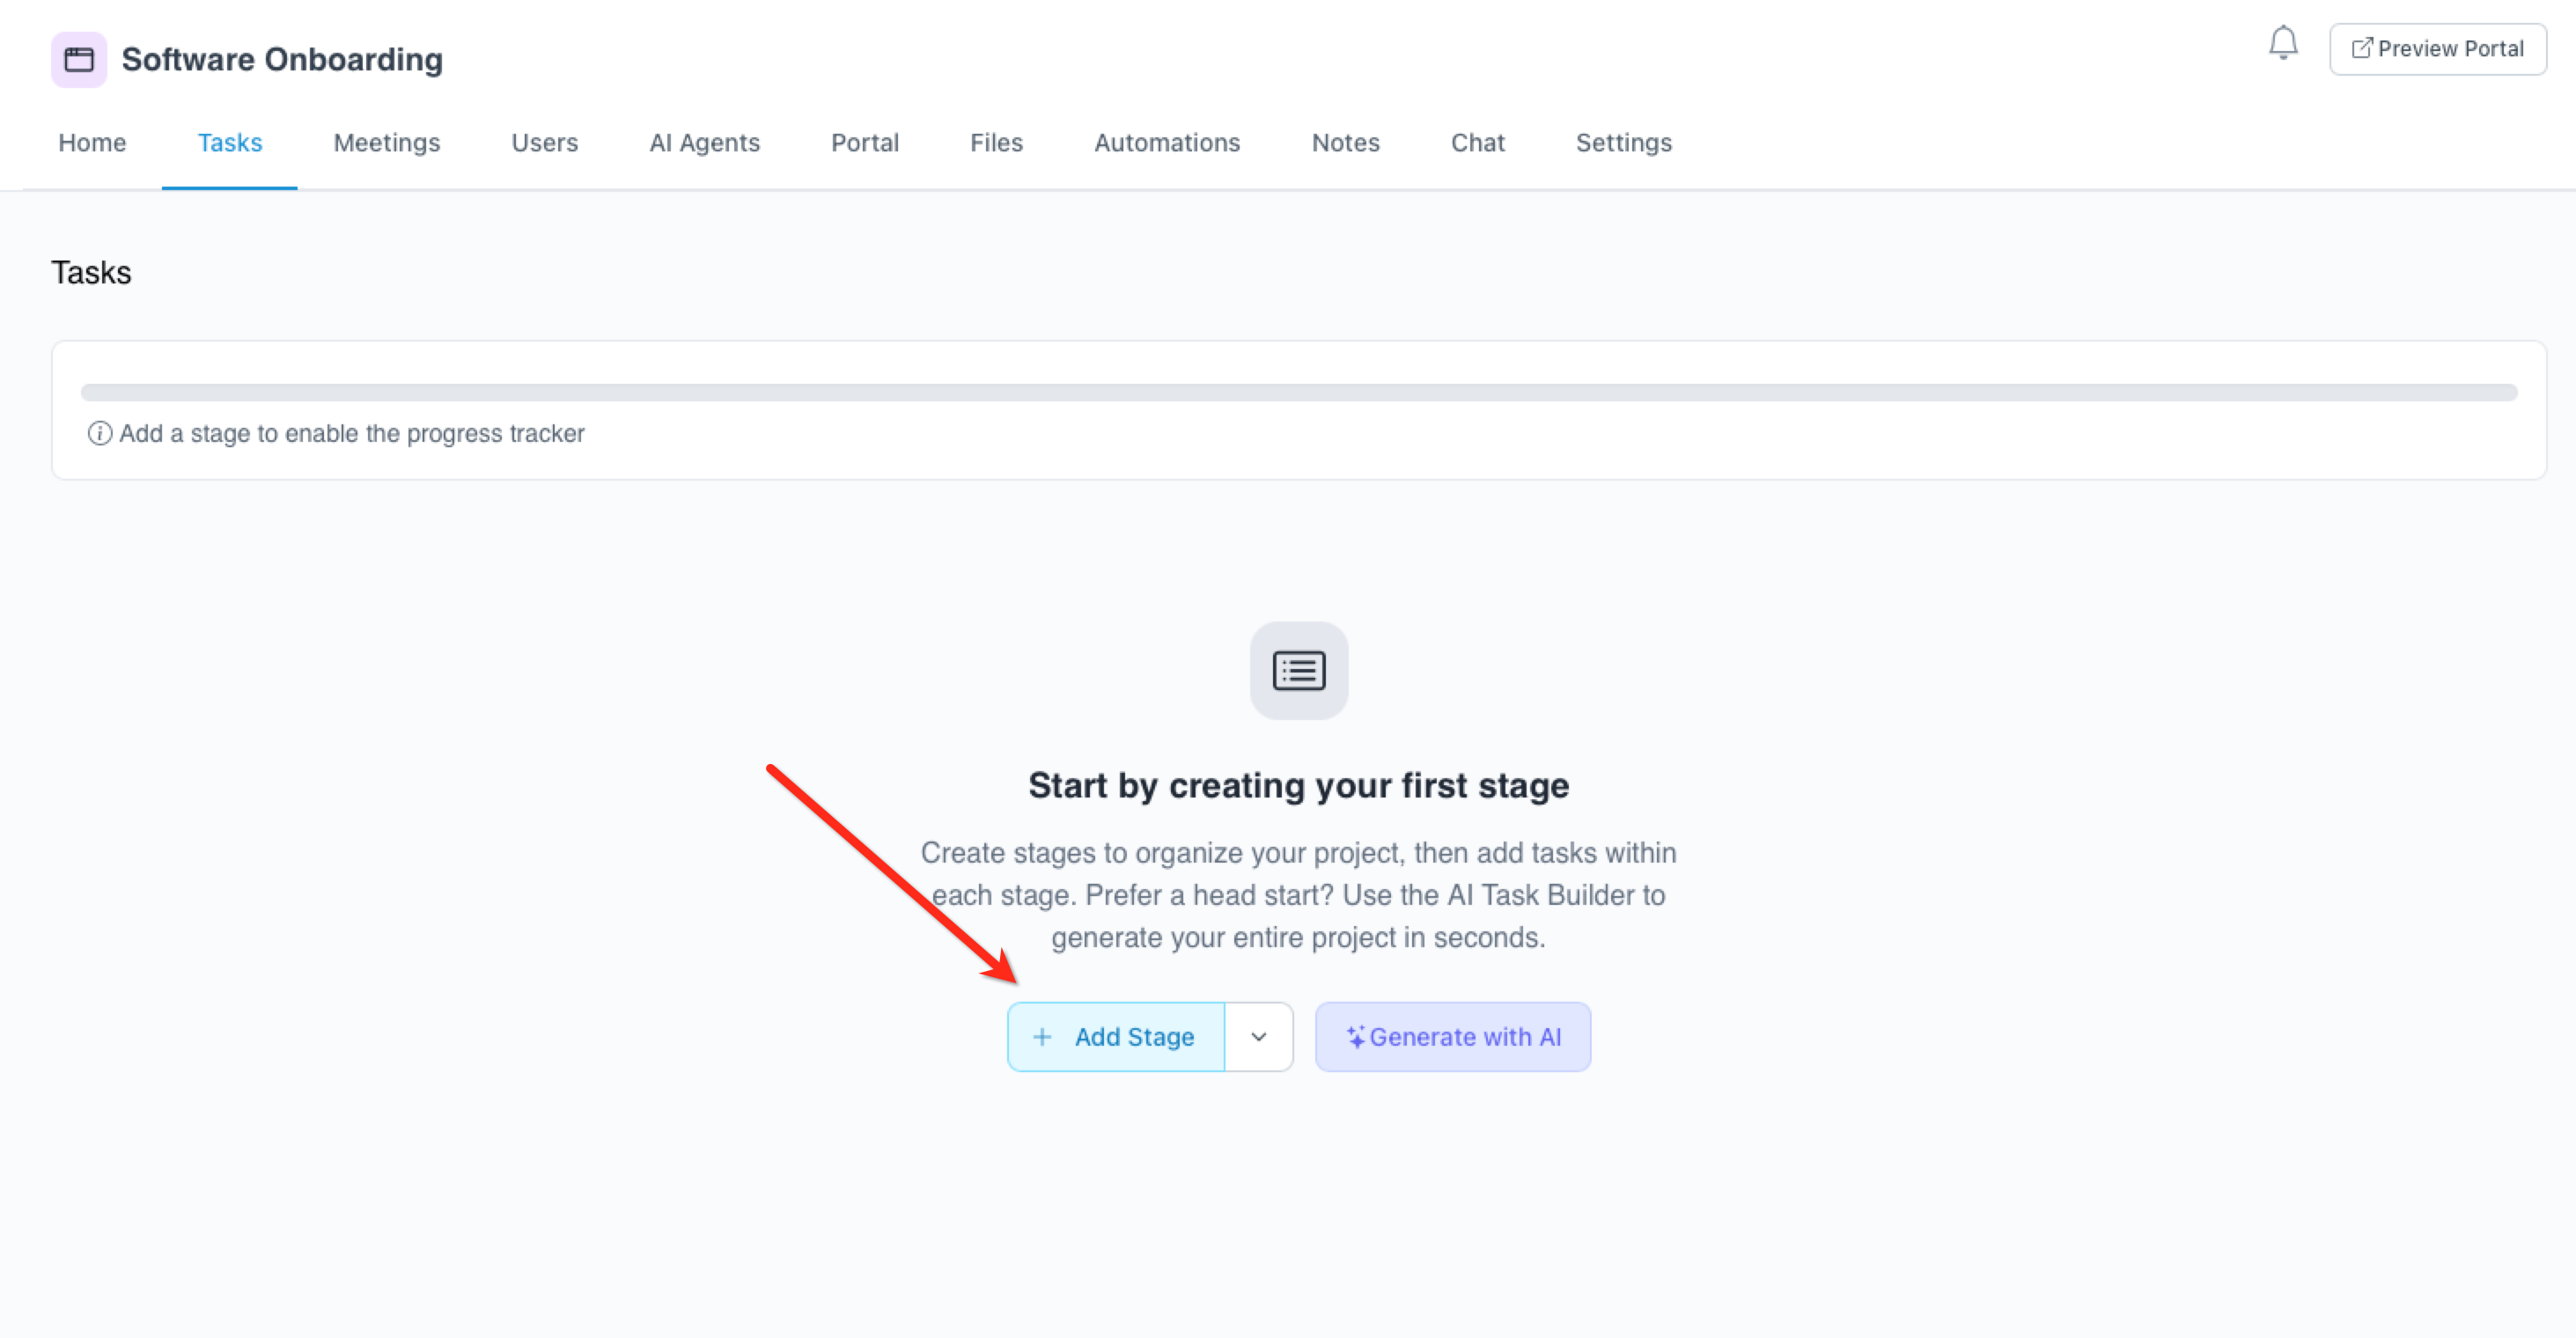Expand the Add Stage dropdown chevron

click(1259, 1037)
